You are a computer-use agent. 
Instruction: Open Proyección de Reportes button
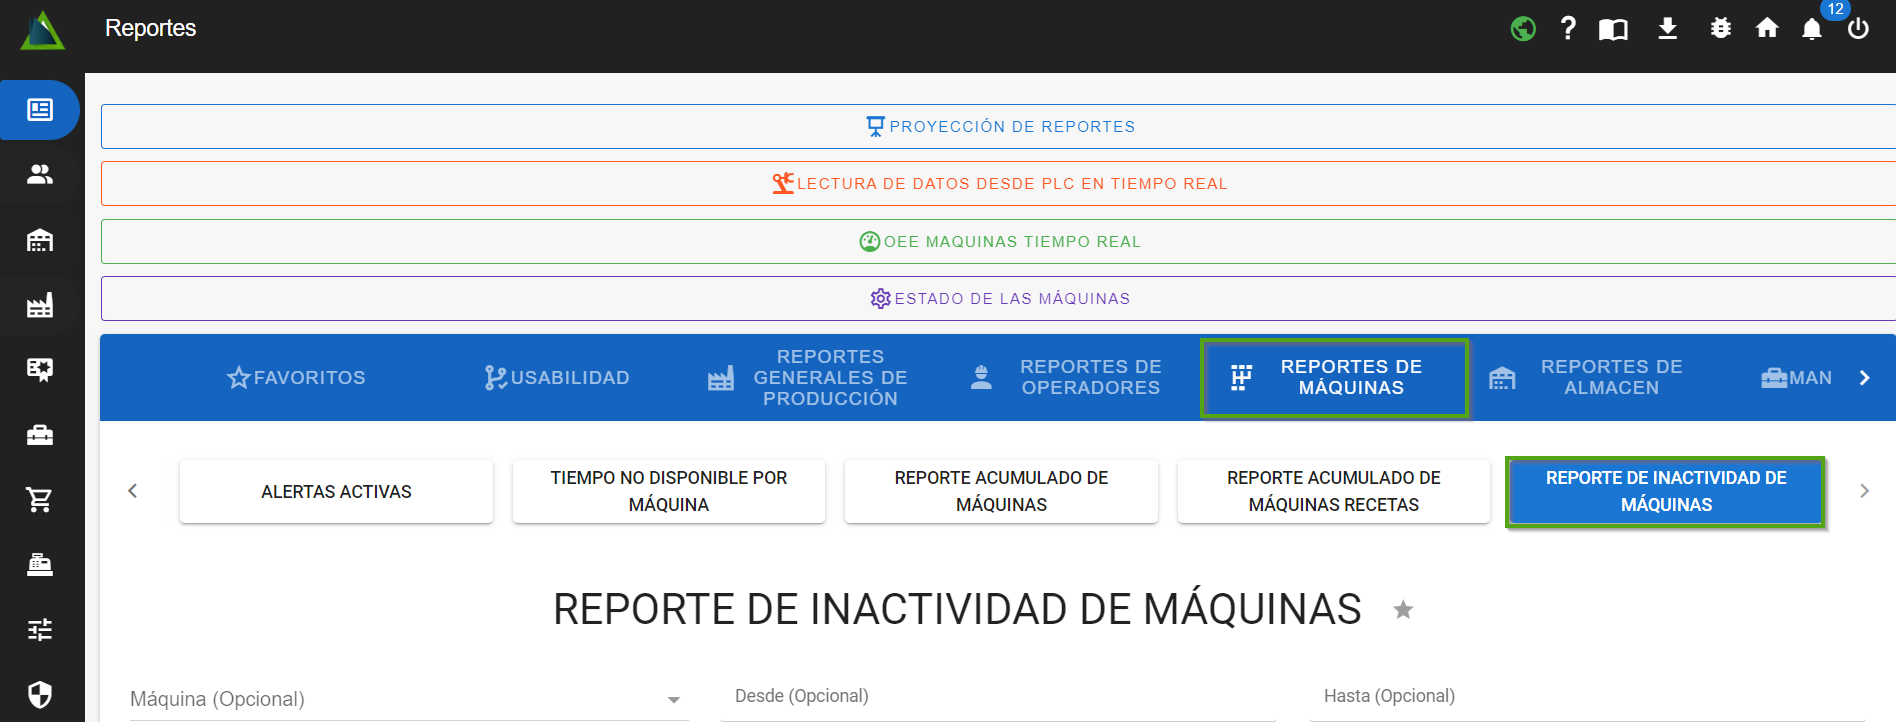[1000, 127]
